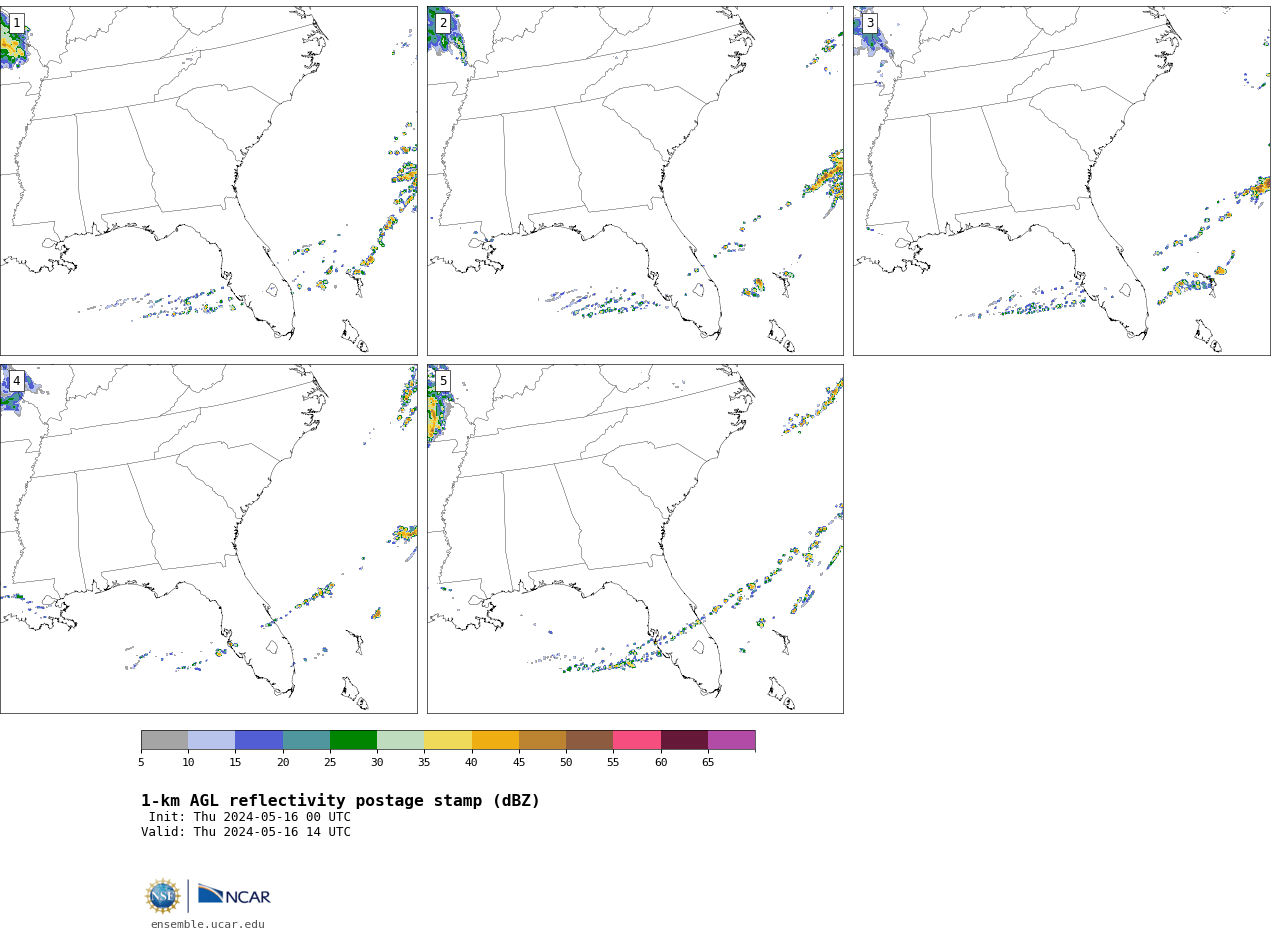Click the ensemble.ucar.edu text

tap(208, 925)
